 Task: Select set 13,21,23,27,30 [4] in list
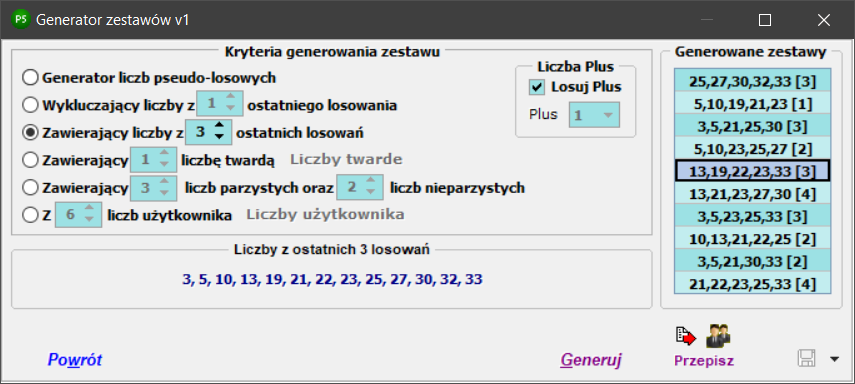click(752, 193)
